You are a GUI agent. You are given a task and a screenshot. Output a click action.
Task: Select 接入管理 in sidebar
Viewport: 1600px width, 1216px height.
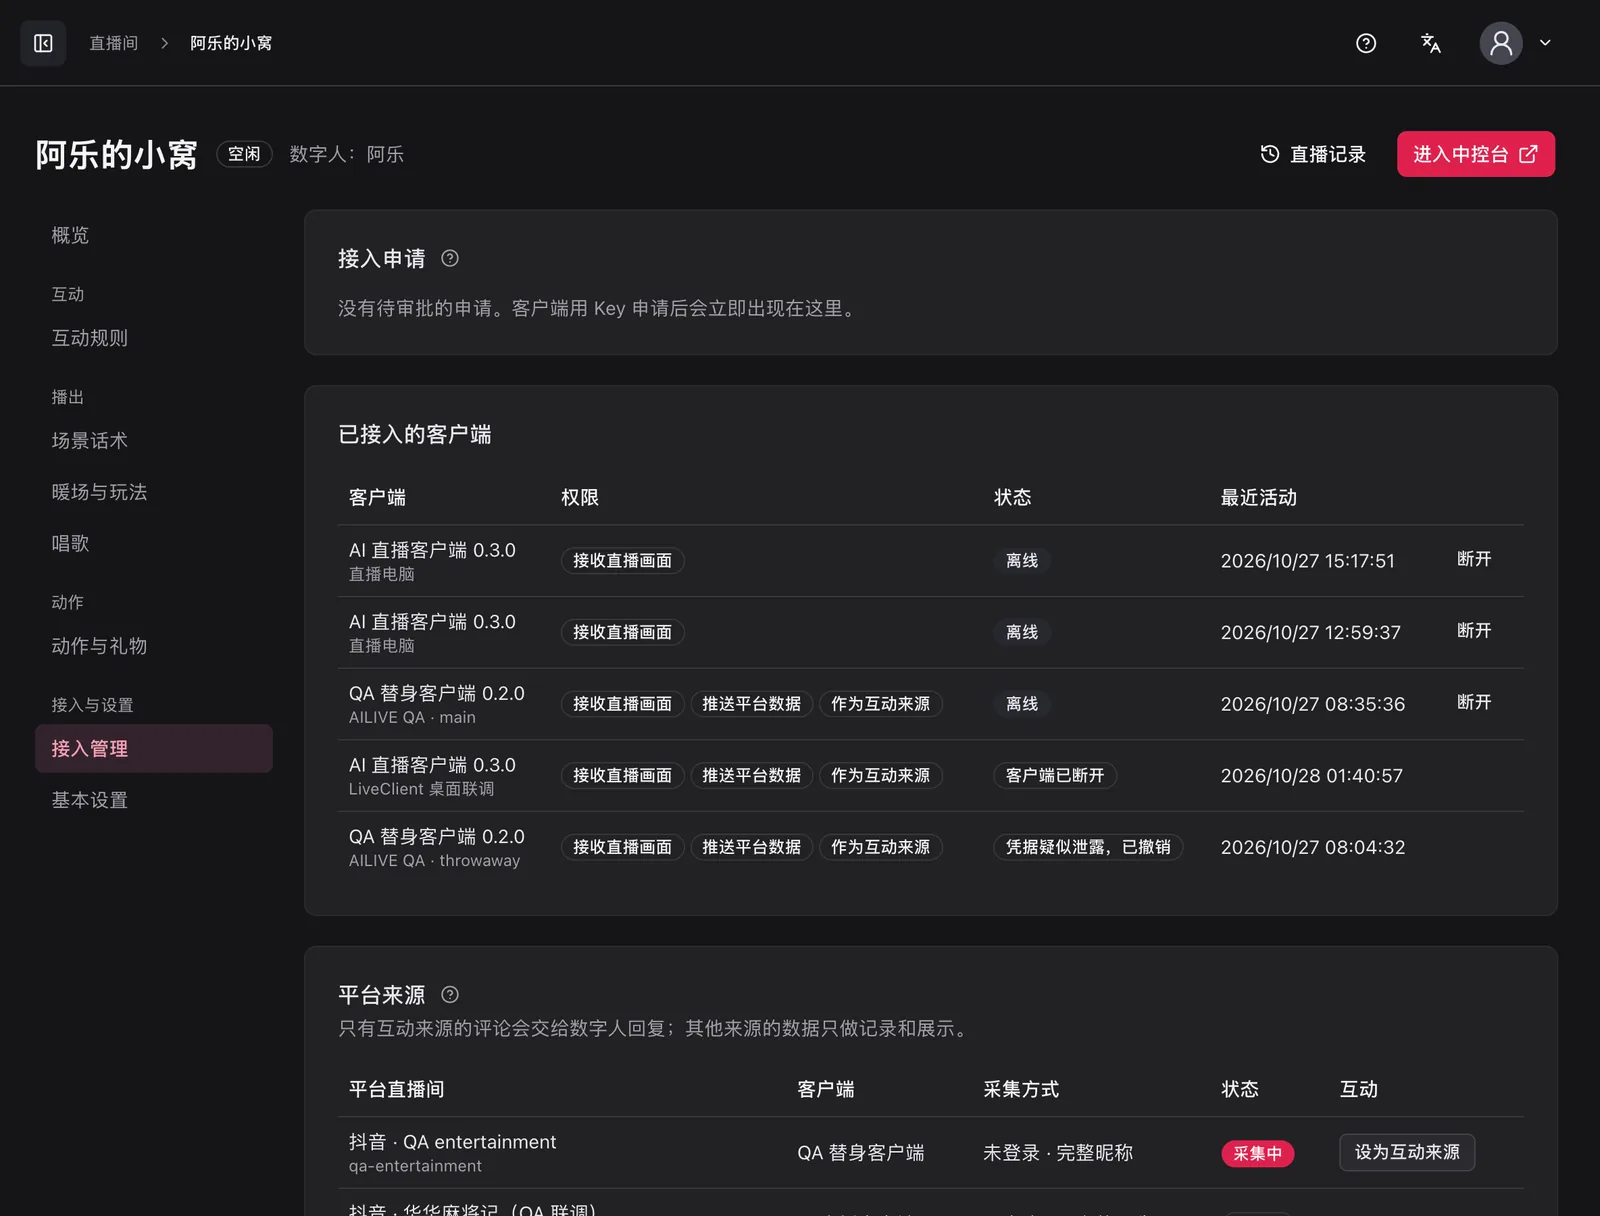[154, 749]
